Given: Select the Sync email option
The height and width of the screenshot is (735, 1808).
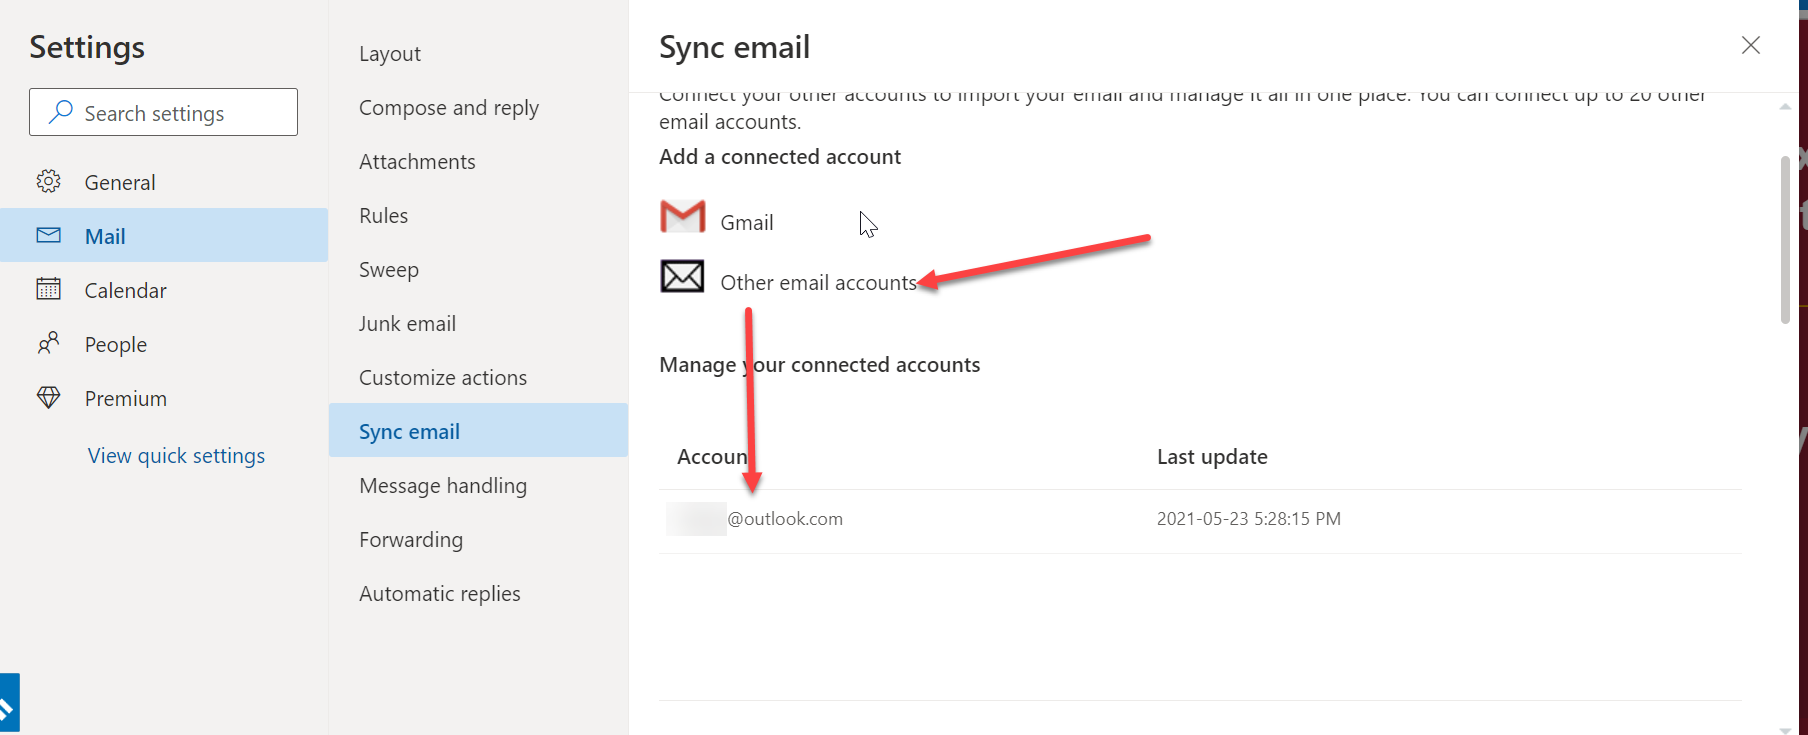Looking at the screenshot, I should pos(478,431).
